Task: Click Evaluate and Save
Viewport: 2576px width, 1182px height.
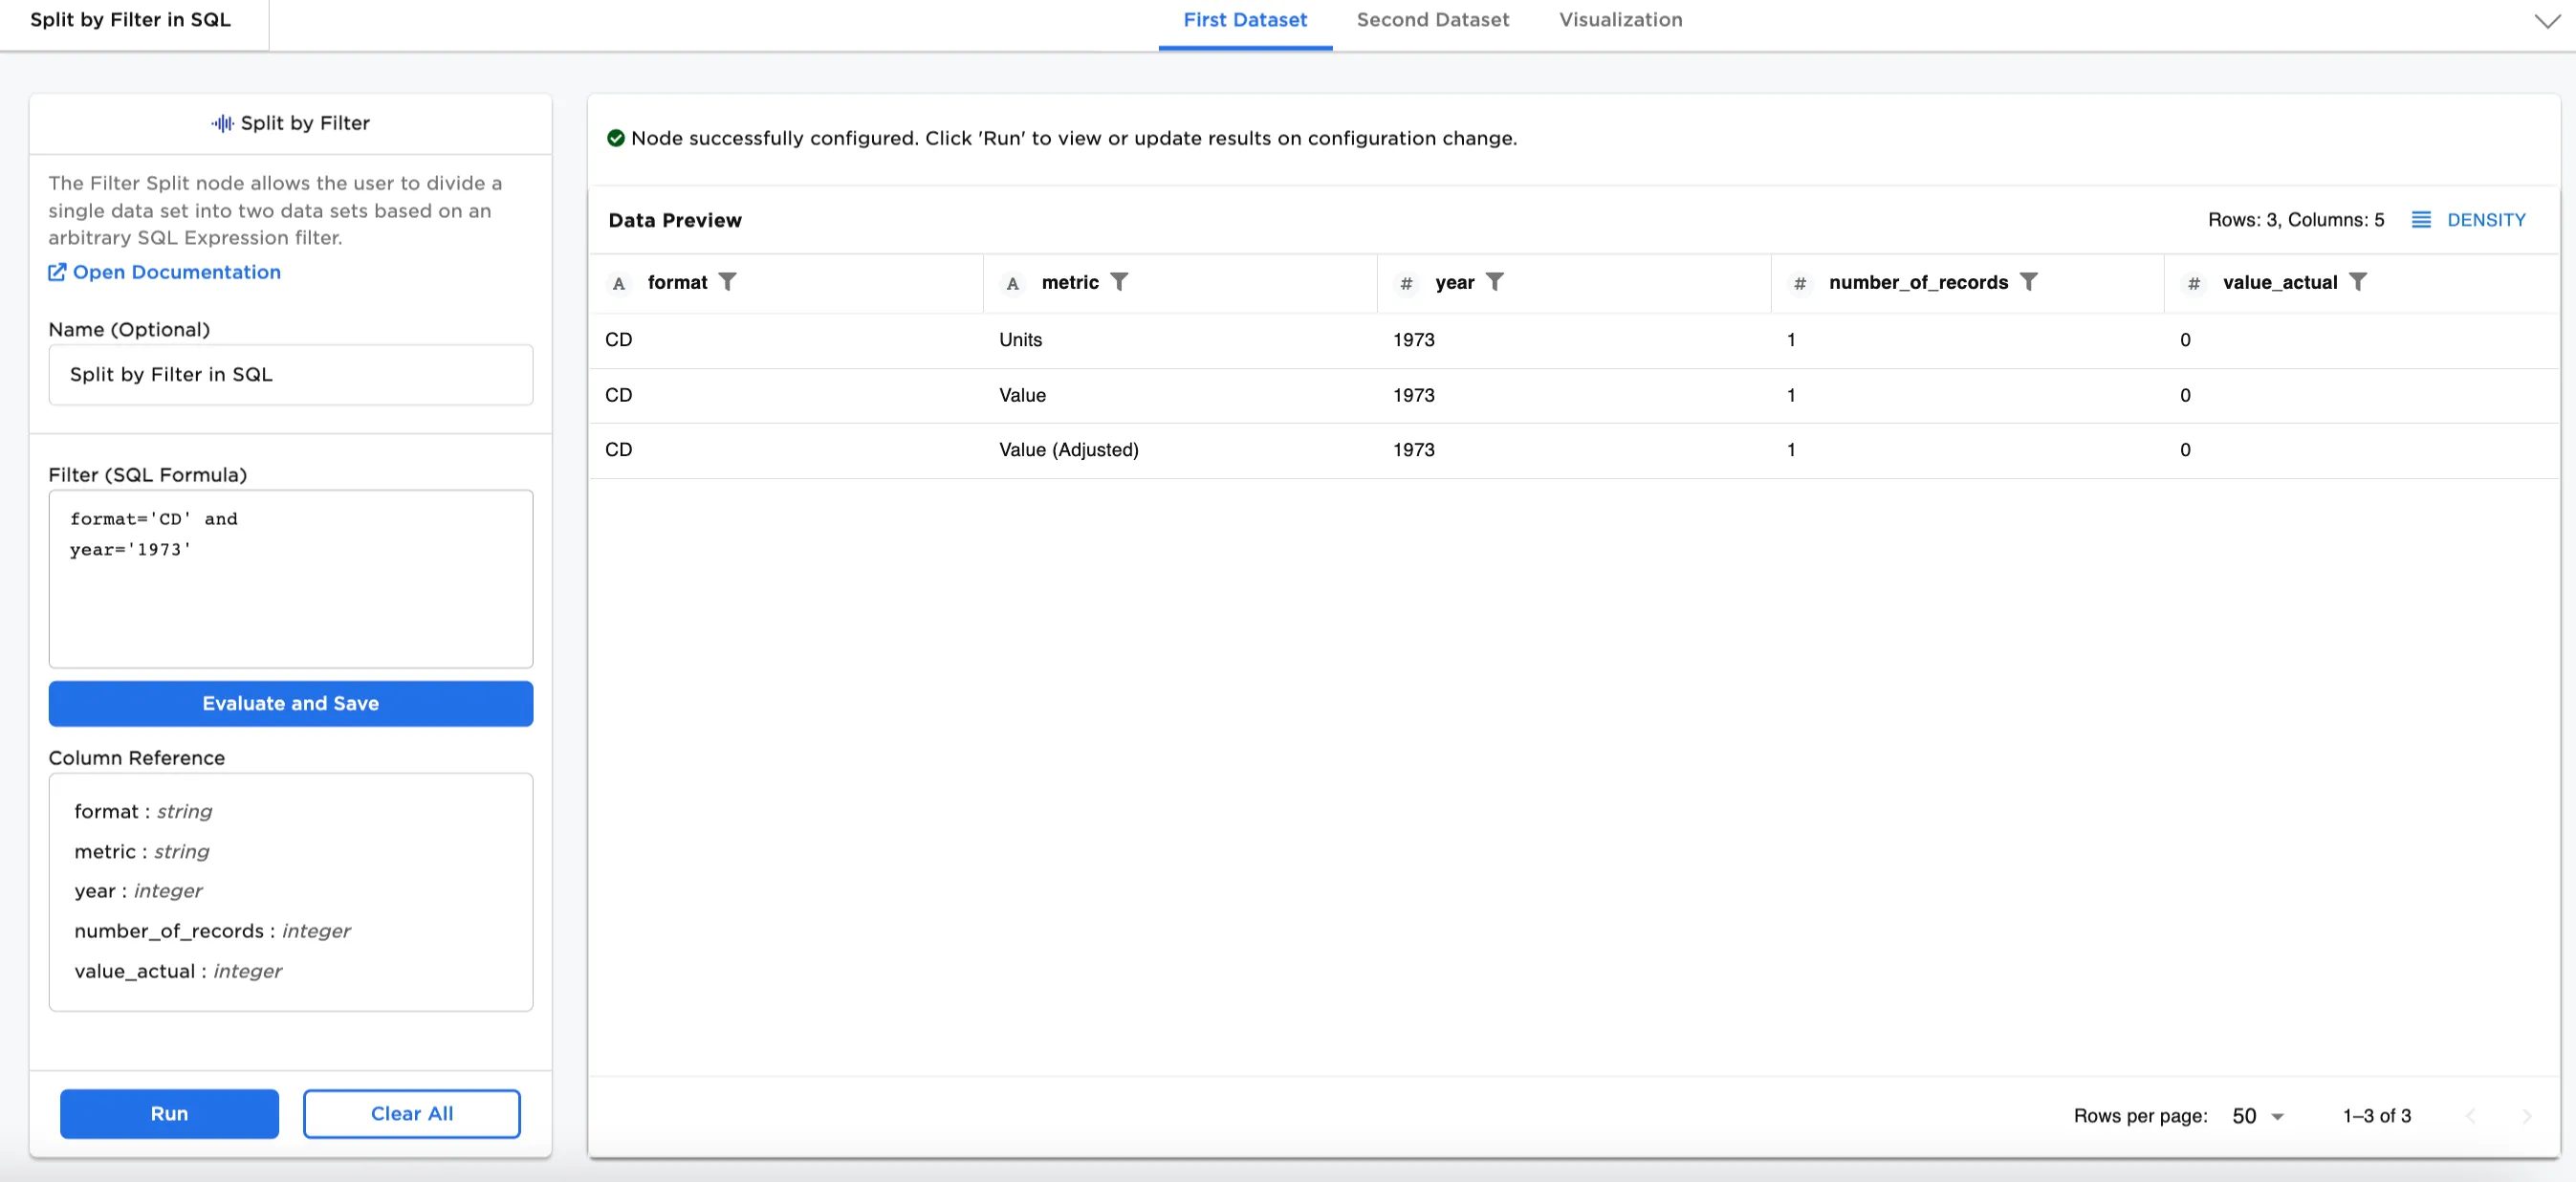Action: pyautogui.click(x=290, y=703)
